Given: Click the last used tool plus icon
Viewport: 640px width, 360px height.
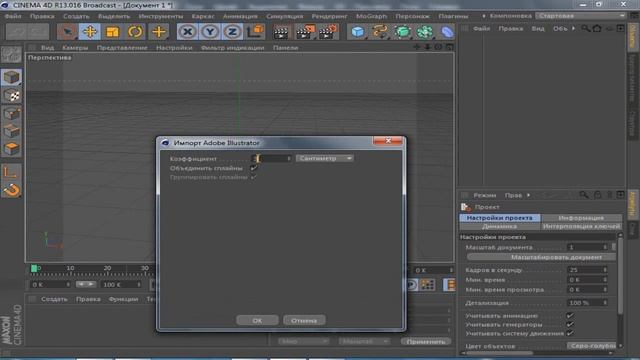Looking at the screenshot, I should pos(159,32).
